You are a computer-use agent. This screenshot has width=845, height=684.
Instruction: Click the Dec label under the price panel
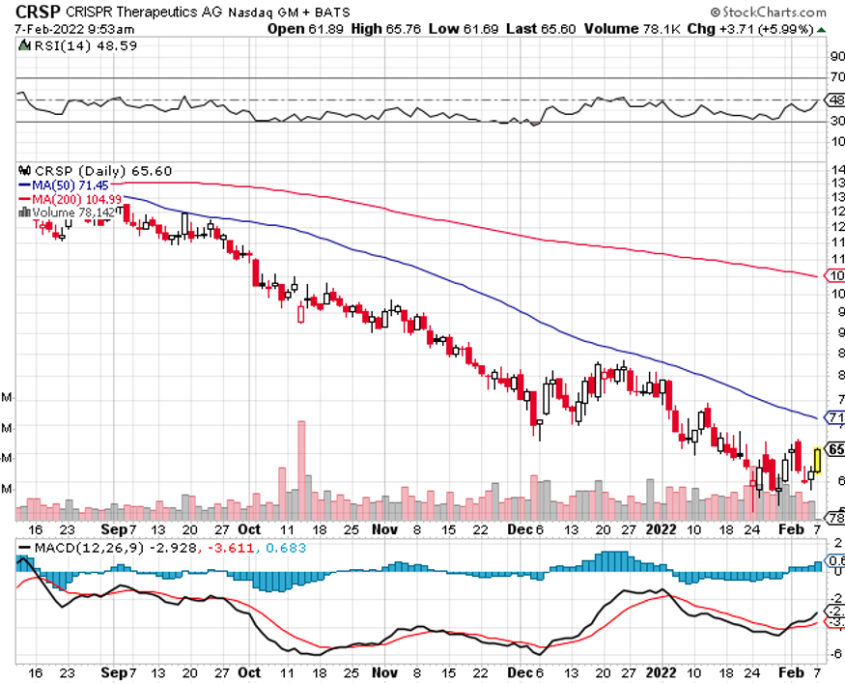pos(520,529)
